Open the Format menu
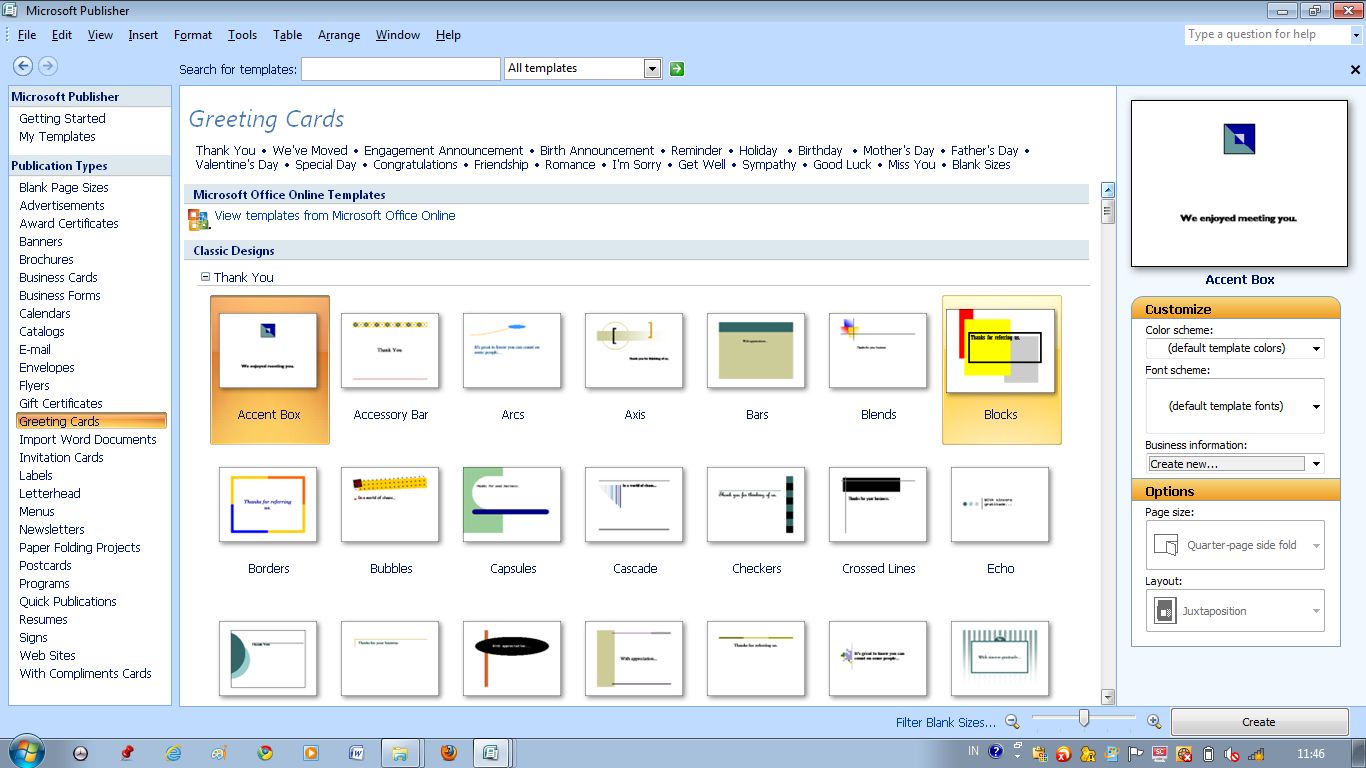The image size is (1366, 768). (x=193, y=35)
